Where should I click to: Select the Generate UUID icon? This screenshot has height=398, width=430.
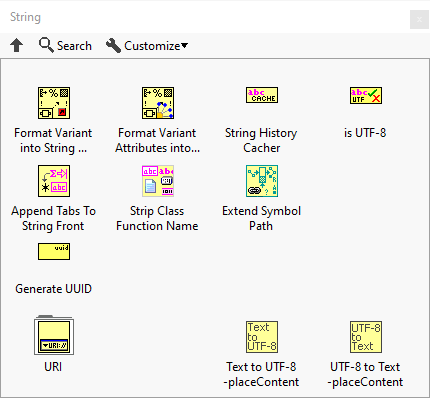click(54, 251)
